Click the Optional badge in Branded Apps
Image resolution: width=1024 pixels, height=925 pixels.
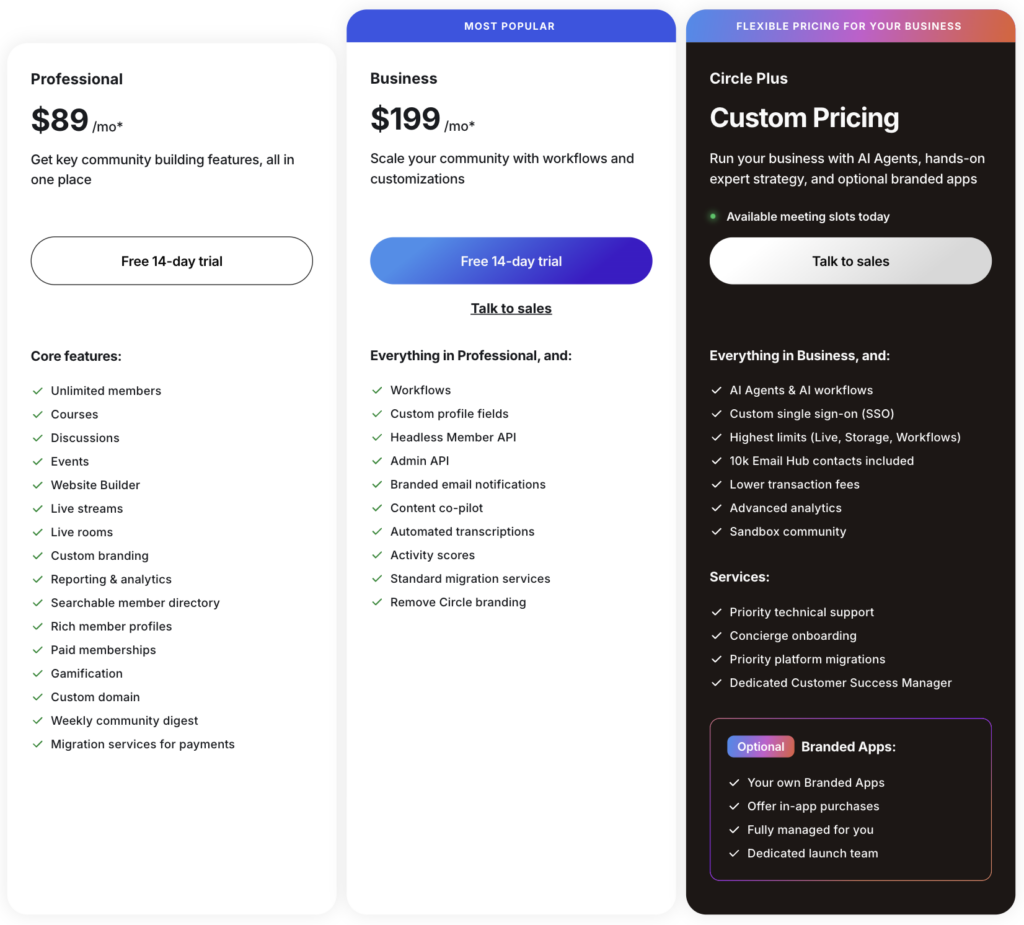(x=761, y=746)
